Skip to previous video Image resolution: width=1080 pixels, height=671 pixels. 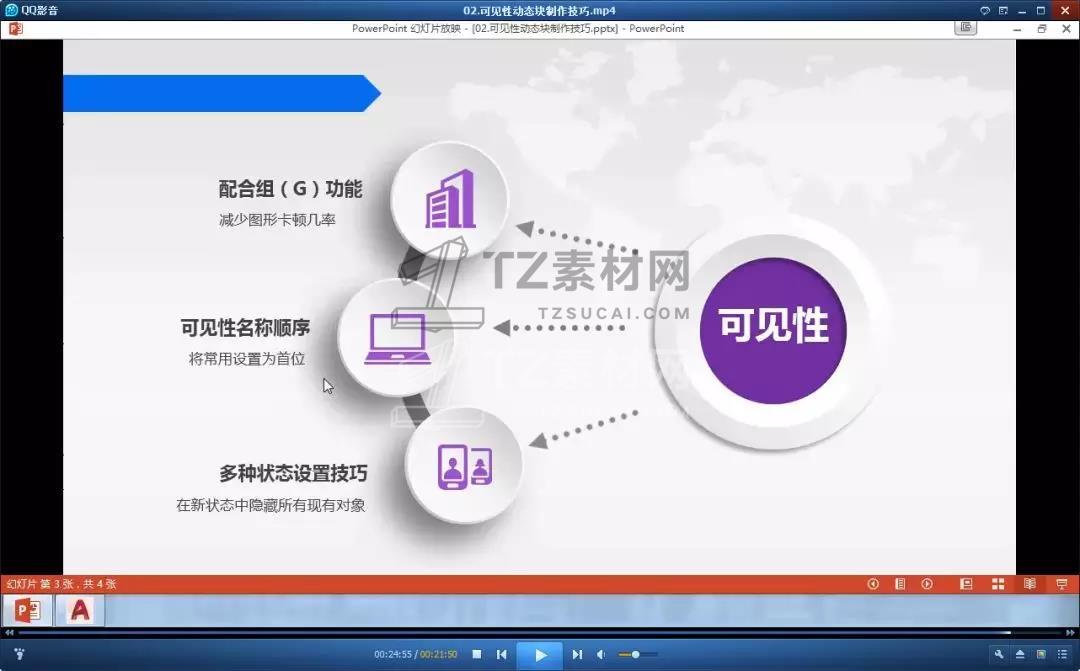click(x=501, y=654)
